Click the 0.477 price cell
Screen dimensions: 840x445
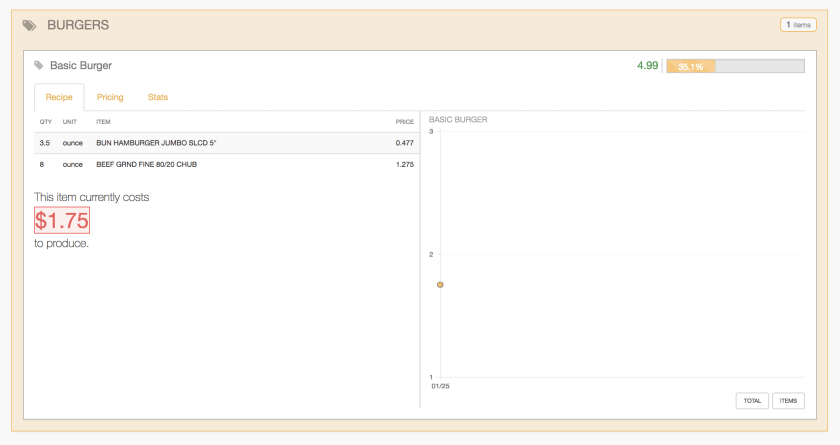[404, 143]
